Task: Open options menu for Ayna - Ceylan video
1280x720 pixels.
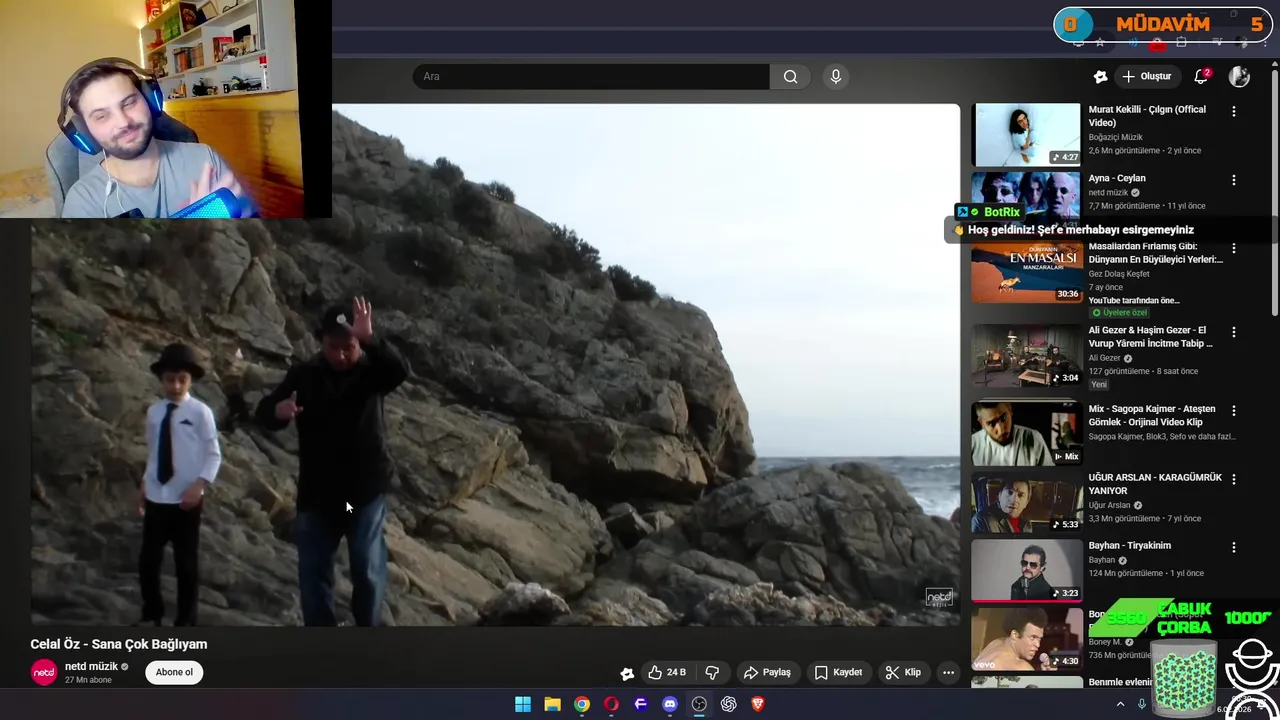Action: click(1233, 180)
